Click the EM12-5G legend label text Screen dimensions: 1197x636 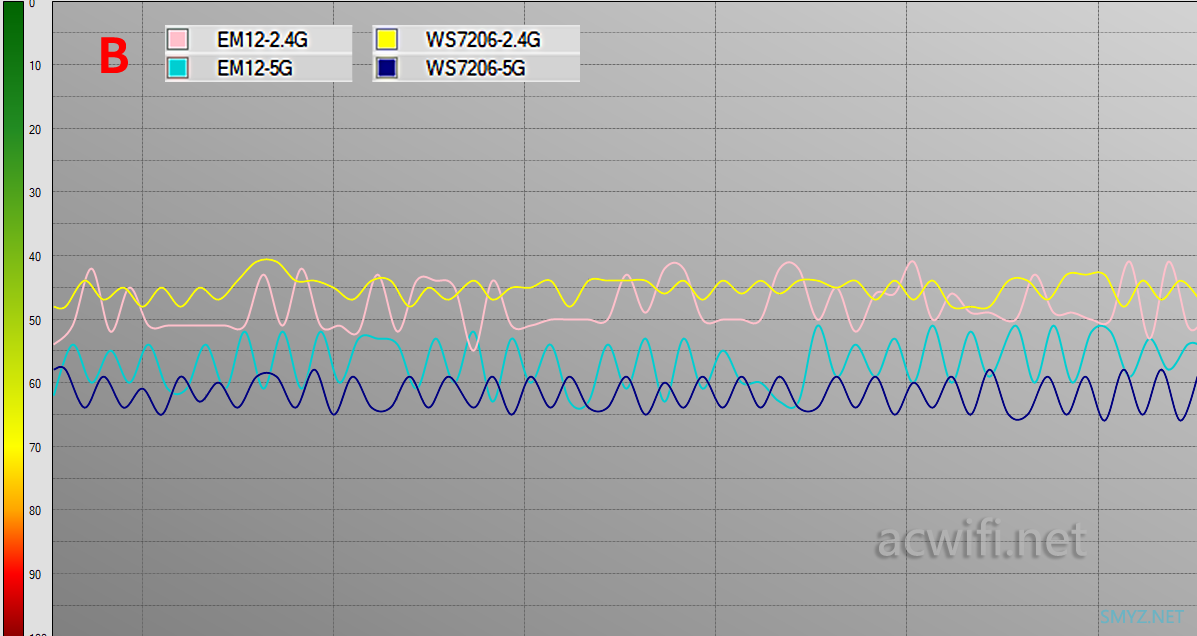coord(256,69)
